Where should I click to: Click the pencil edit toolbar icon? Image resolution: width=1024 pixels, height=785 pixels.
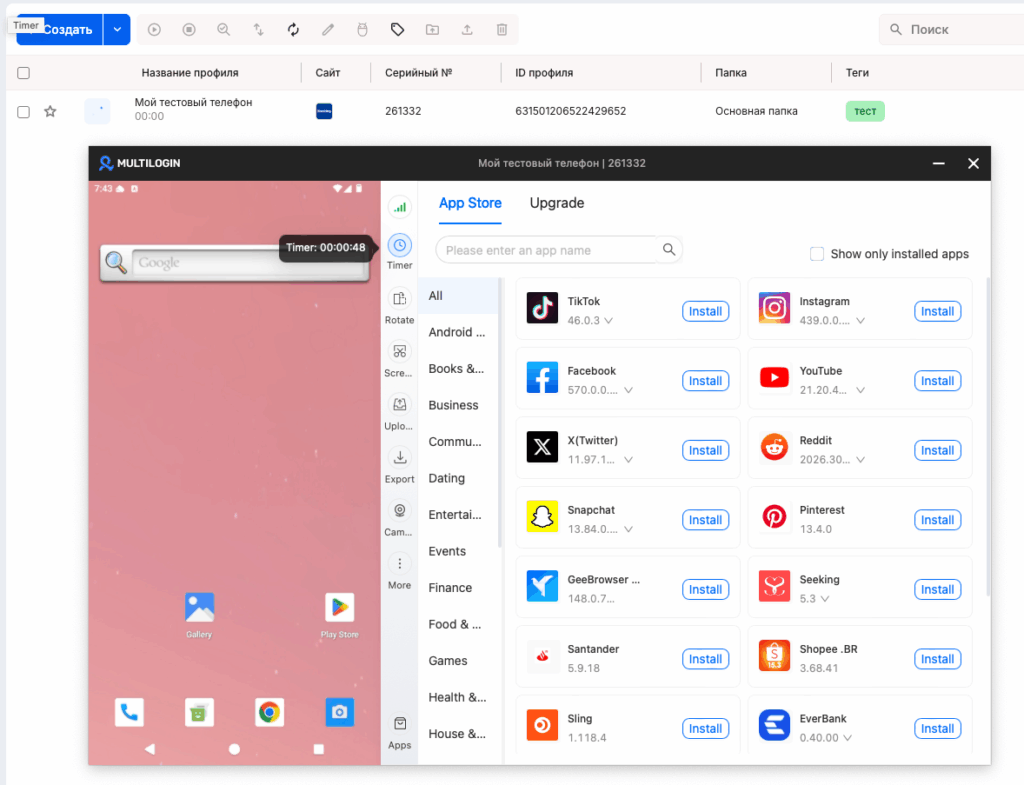click(x=328, y=29)
